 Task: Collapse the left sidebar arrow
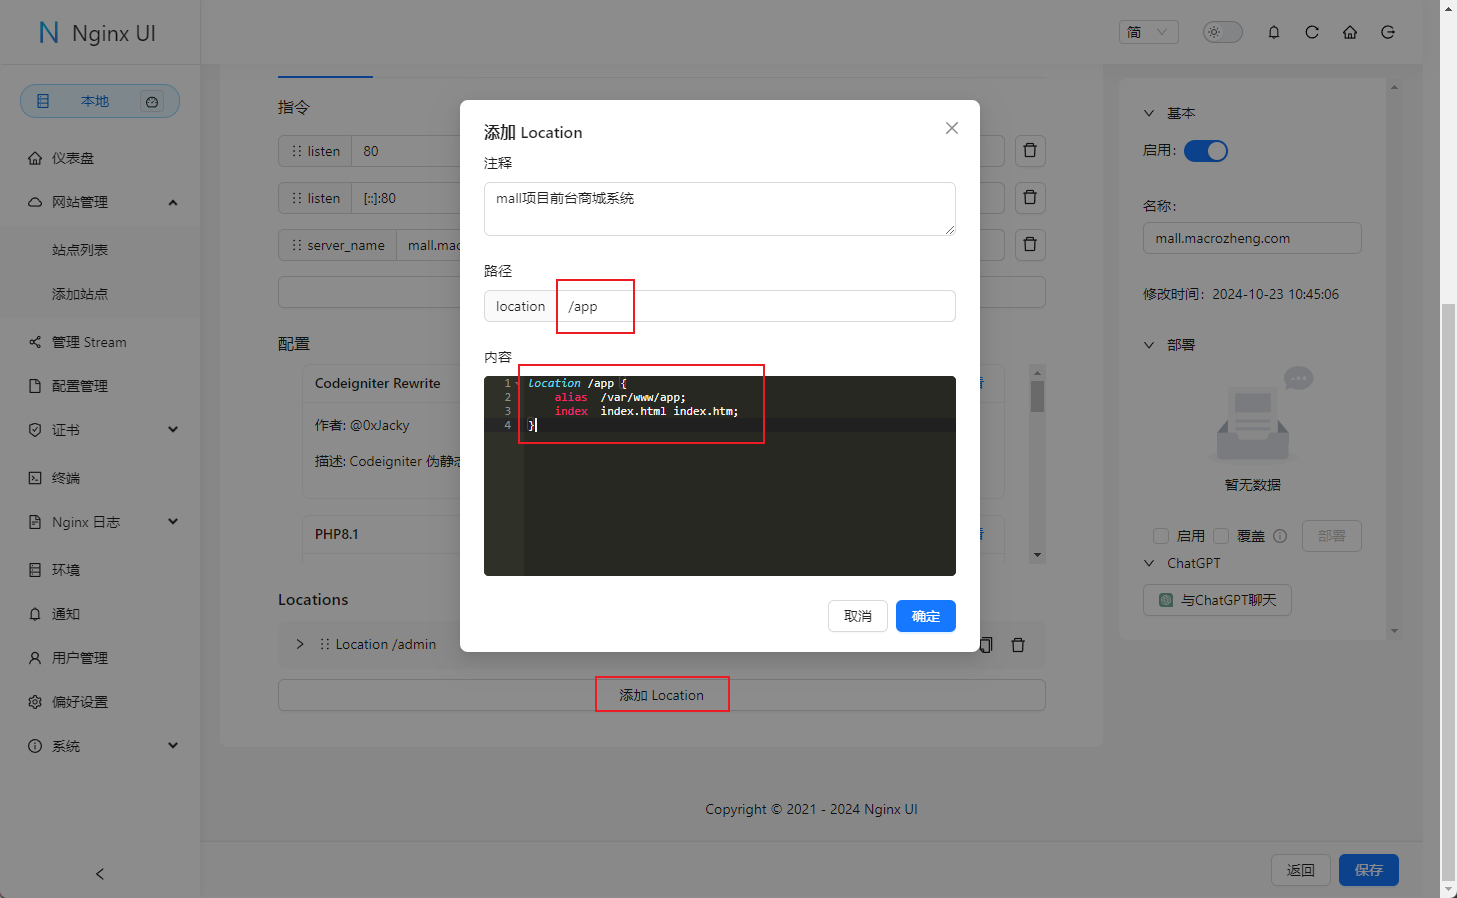point(100,874)
